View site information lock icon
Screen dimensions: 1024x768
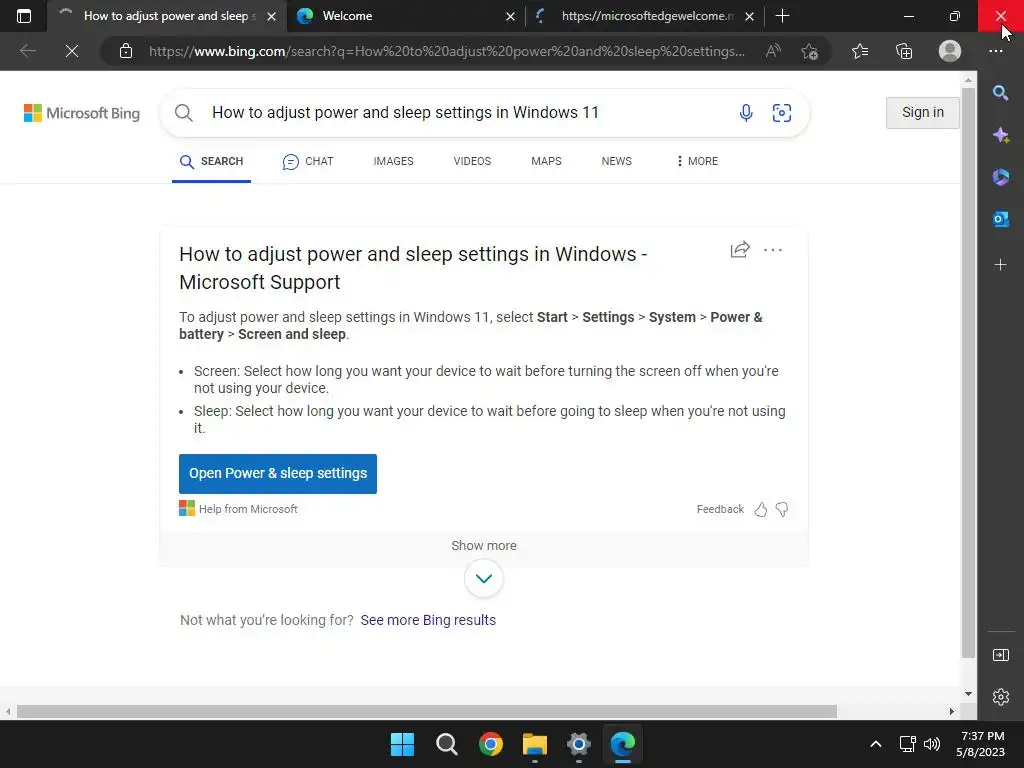(x=126, y=51)
